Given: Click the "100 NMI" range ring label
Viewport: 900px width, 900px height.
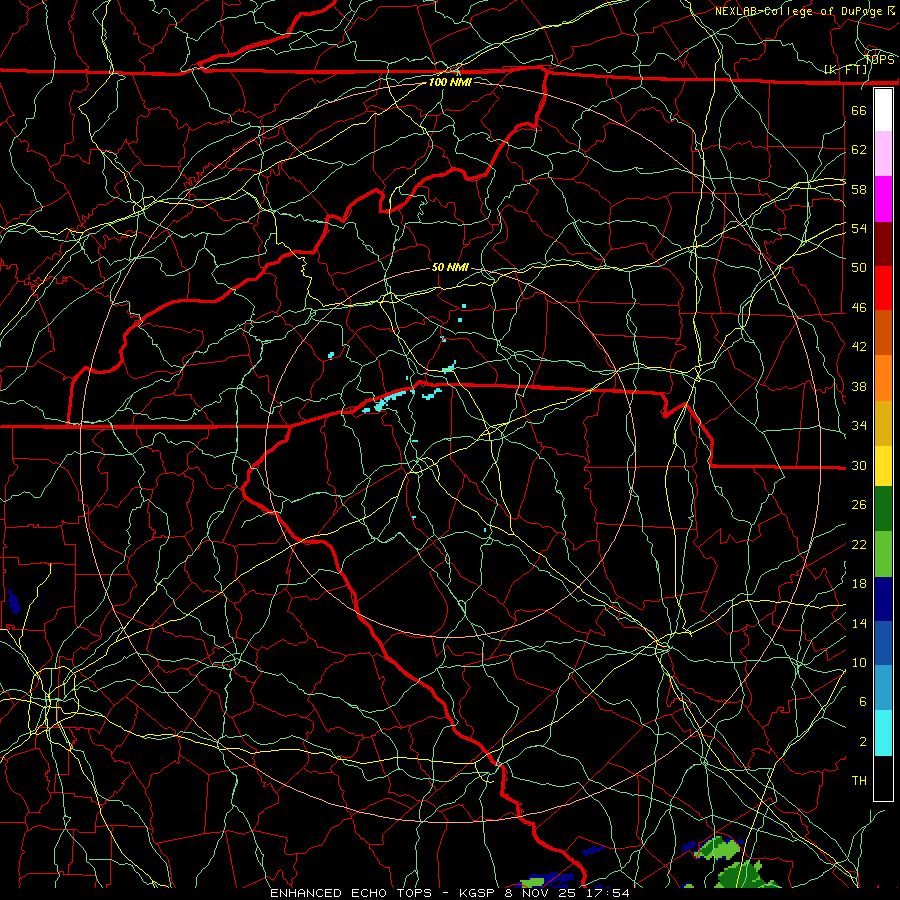Looking at the screenshot, I should pos(450,82).
